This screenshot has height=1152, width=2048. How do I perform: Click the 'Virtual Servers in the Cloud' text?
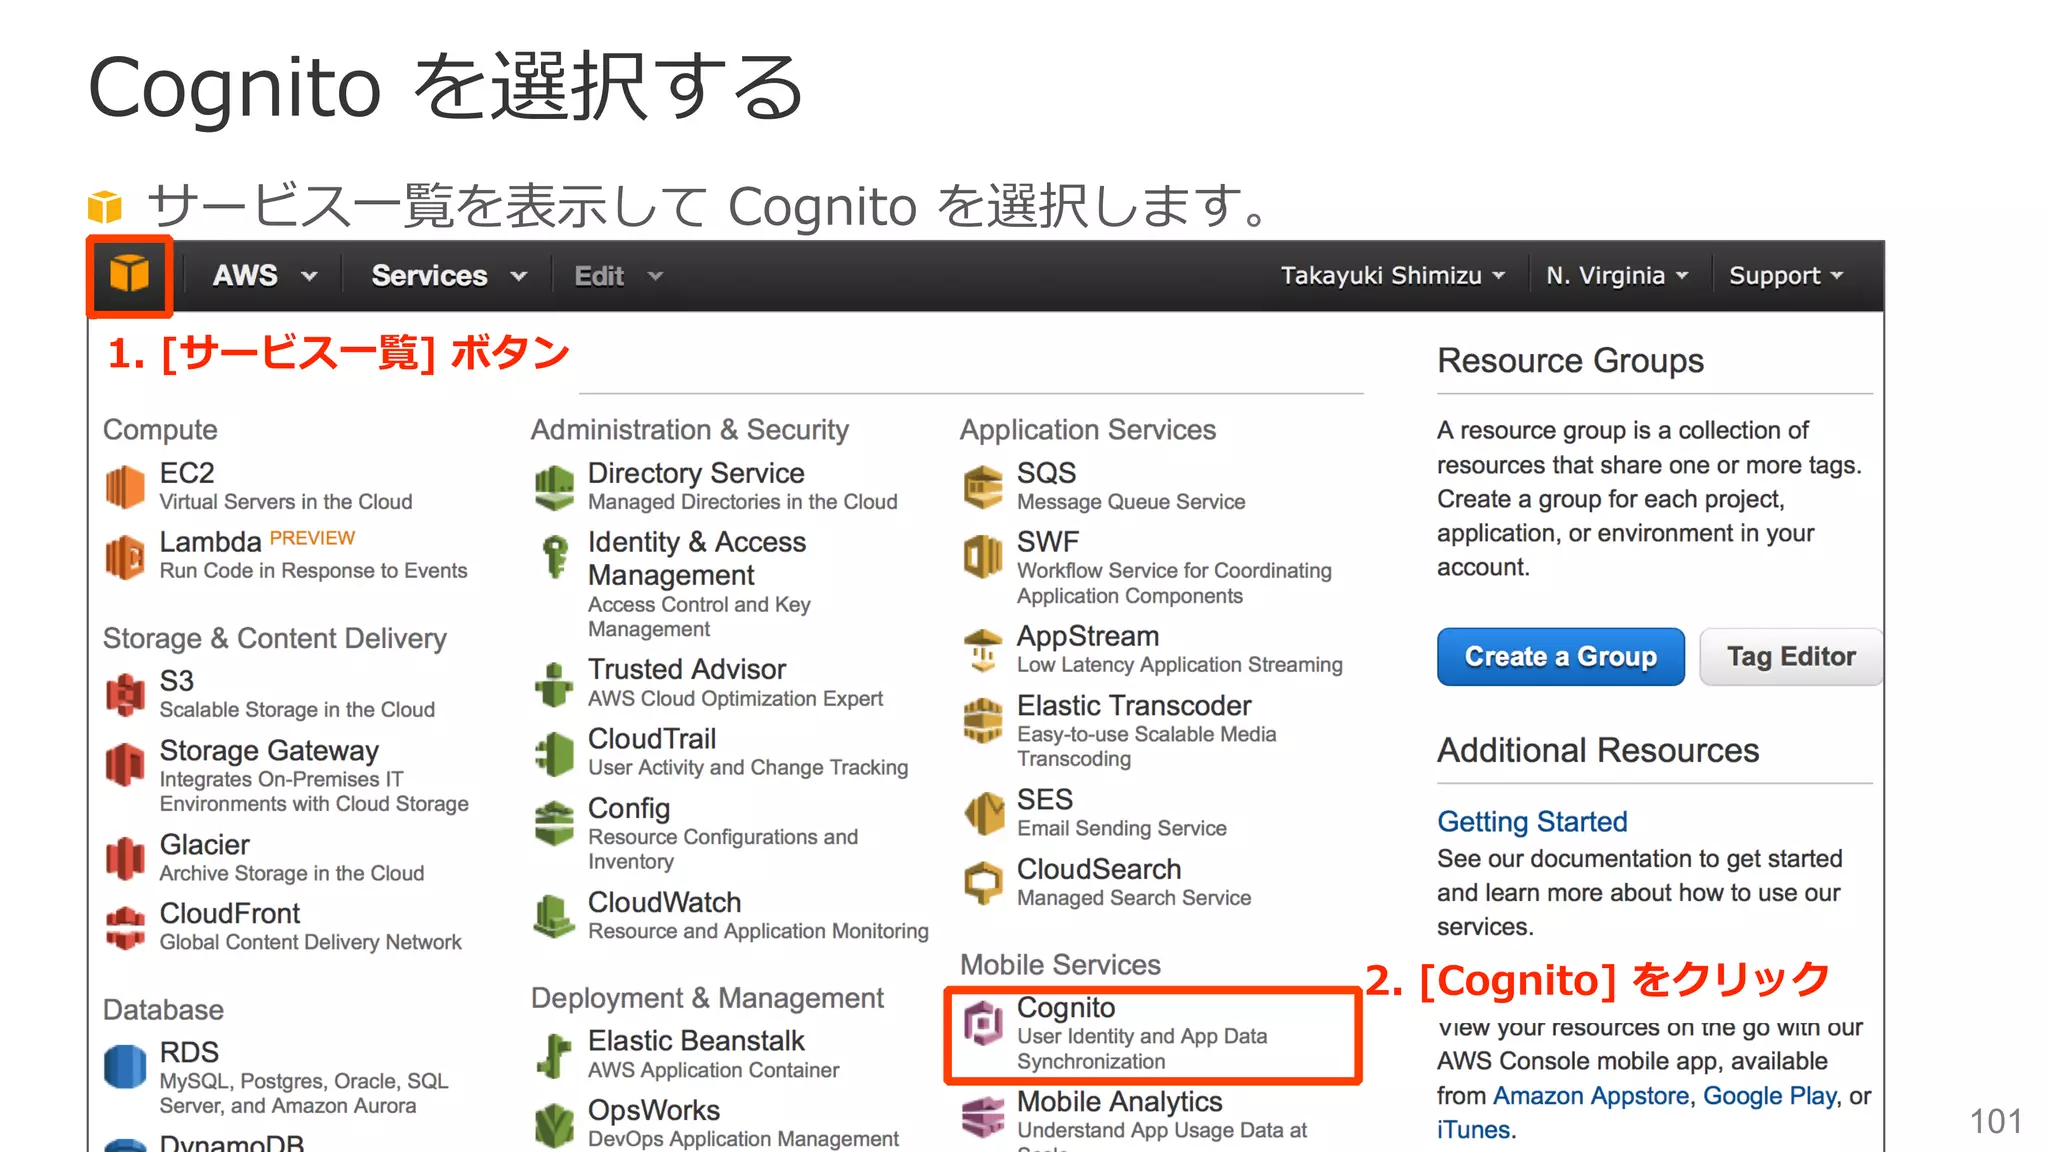[286, 502]
